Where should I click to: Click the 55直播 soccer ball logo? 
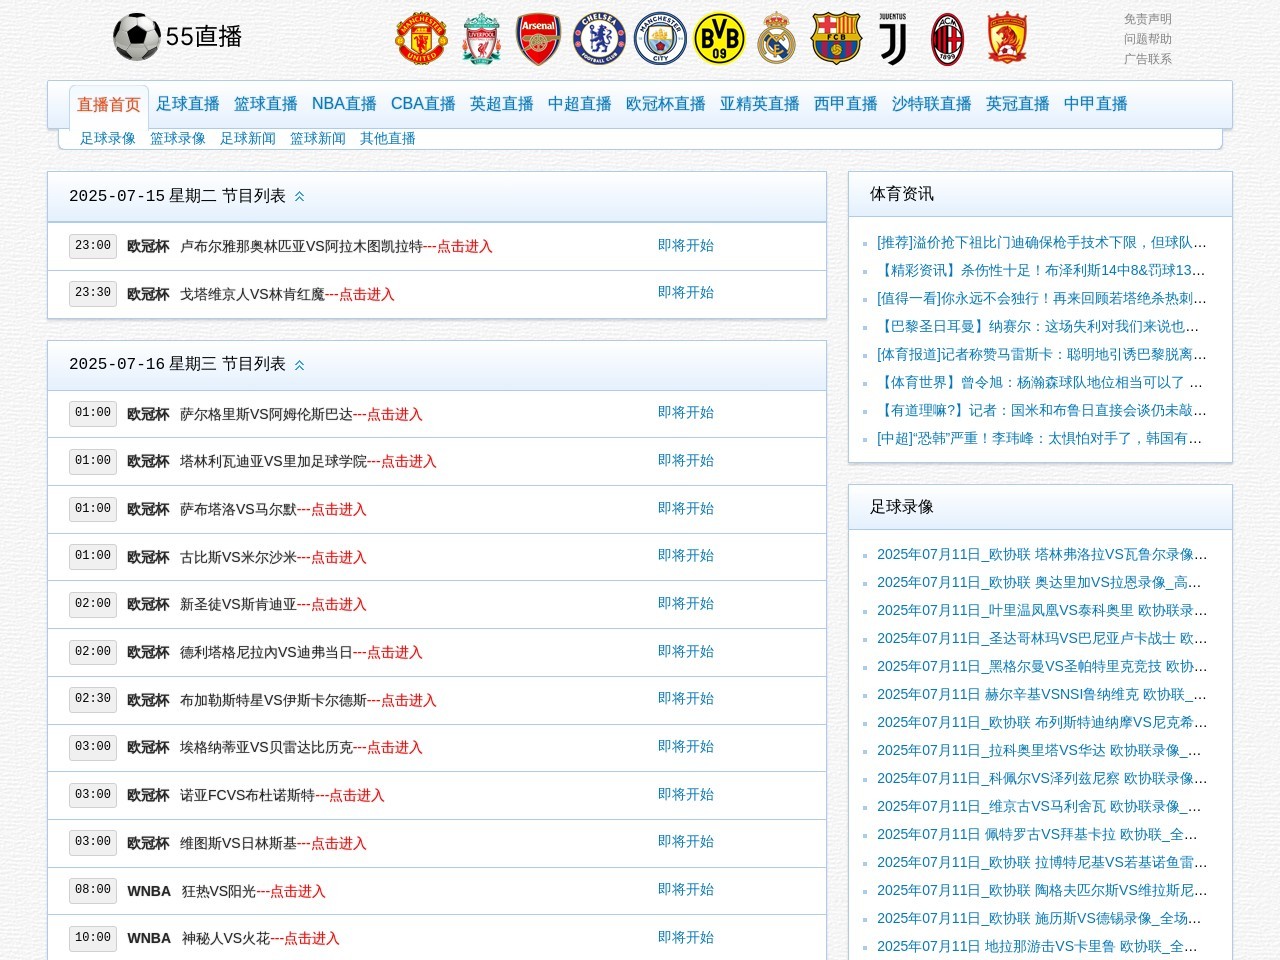coord(137,37)
